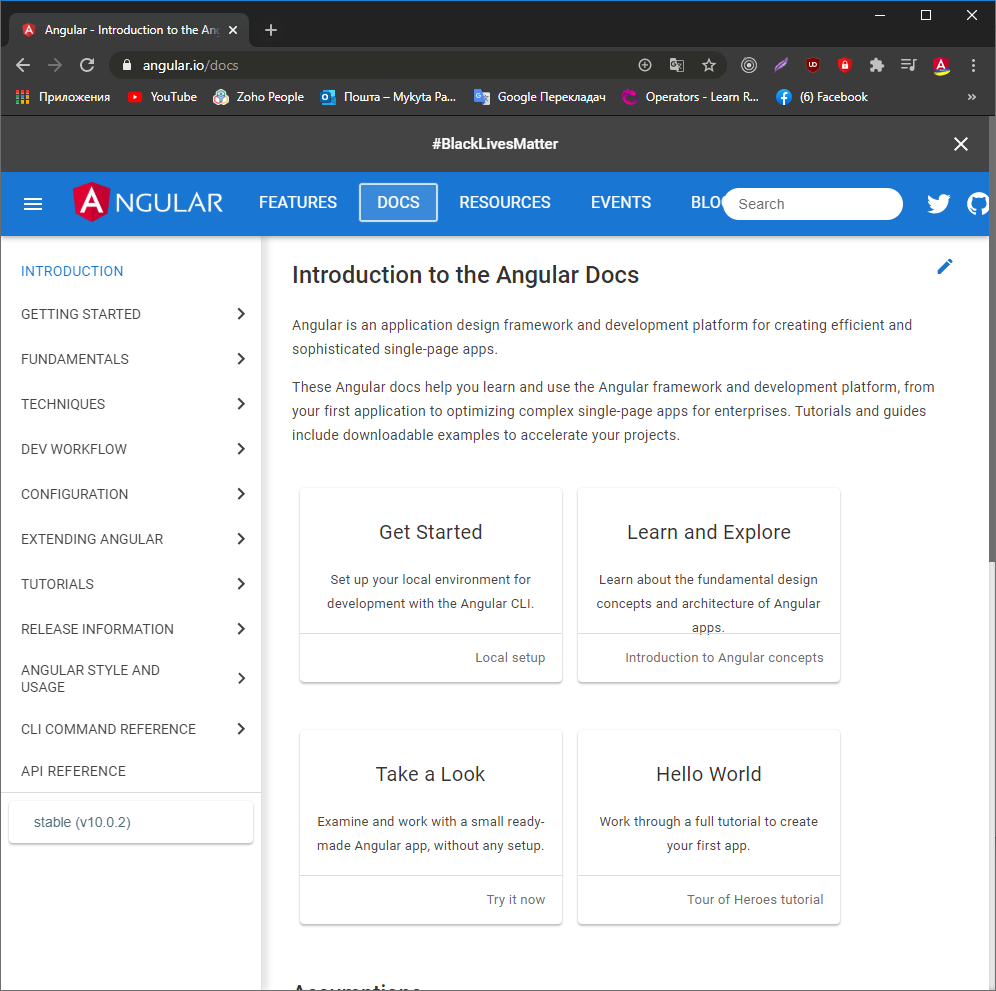Open the BLOG menu item

tap(706, 203)
